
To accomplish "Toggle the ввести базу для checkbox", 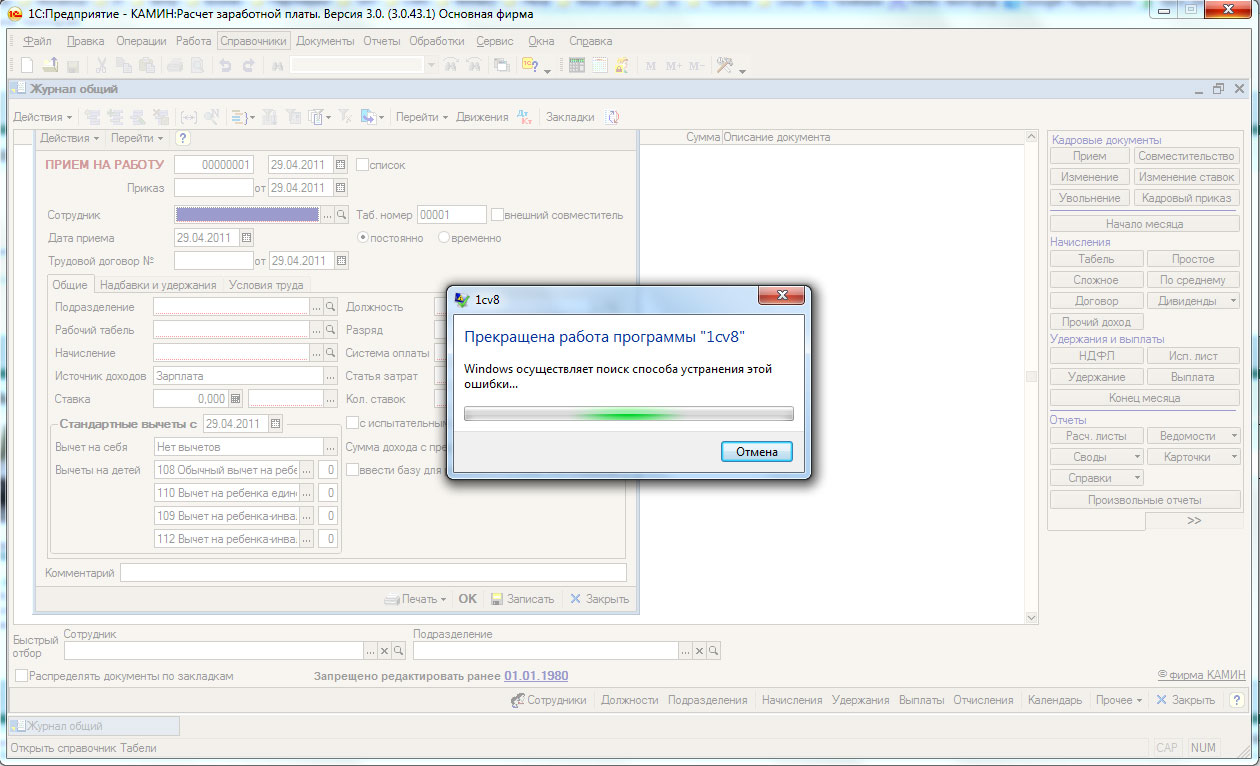I will pos(353,469).
